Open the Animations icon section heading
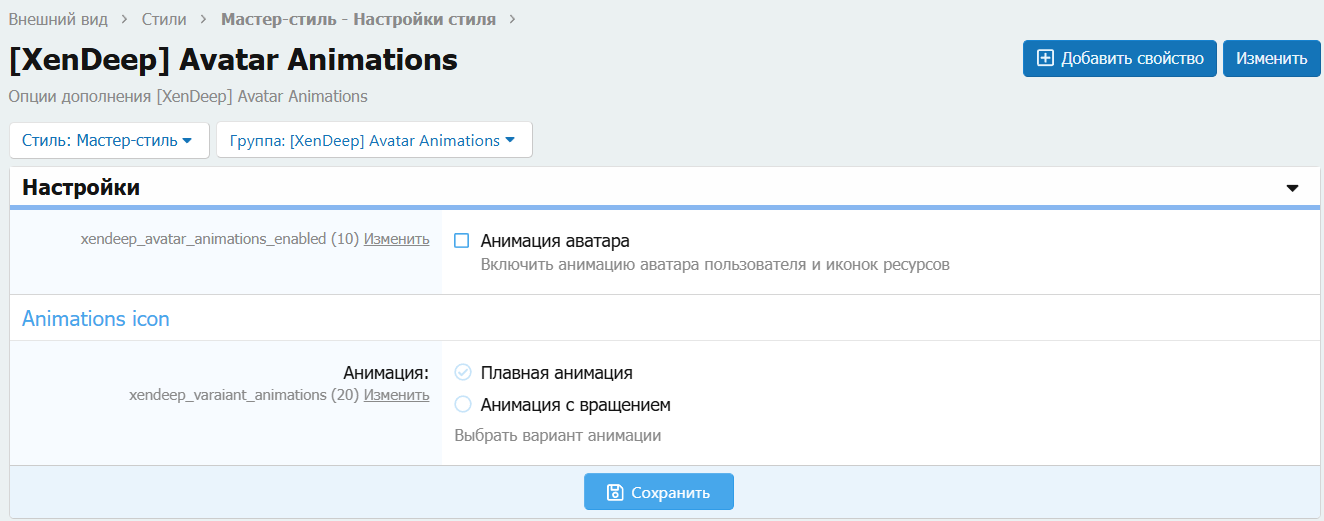1324x521 pixels. click(96, 319)
